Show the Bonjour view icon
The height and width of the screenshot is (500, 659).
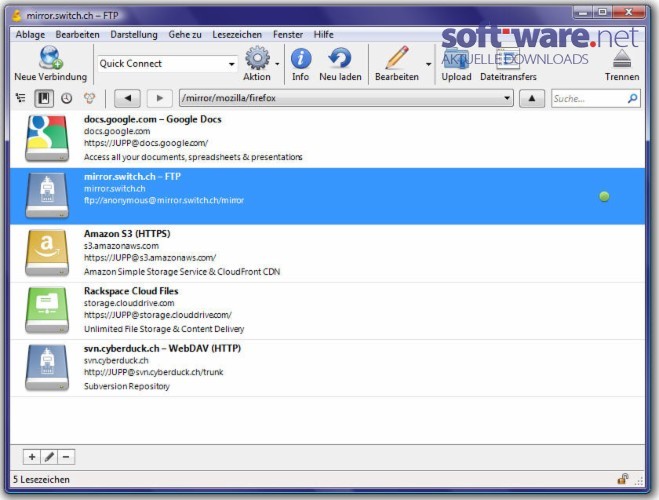click(89, 98)
